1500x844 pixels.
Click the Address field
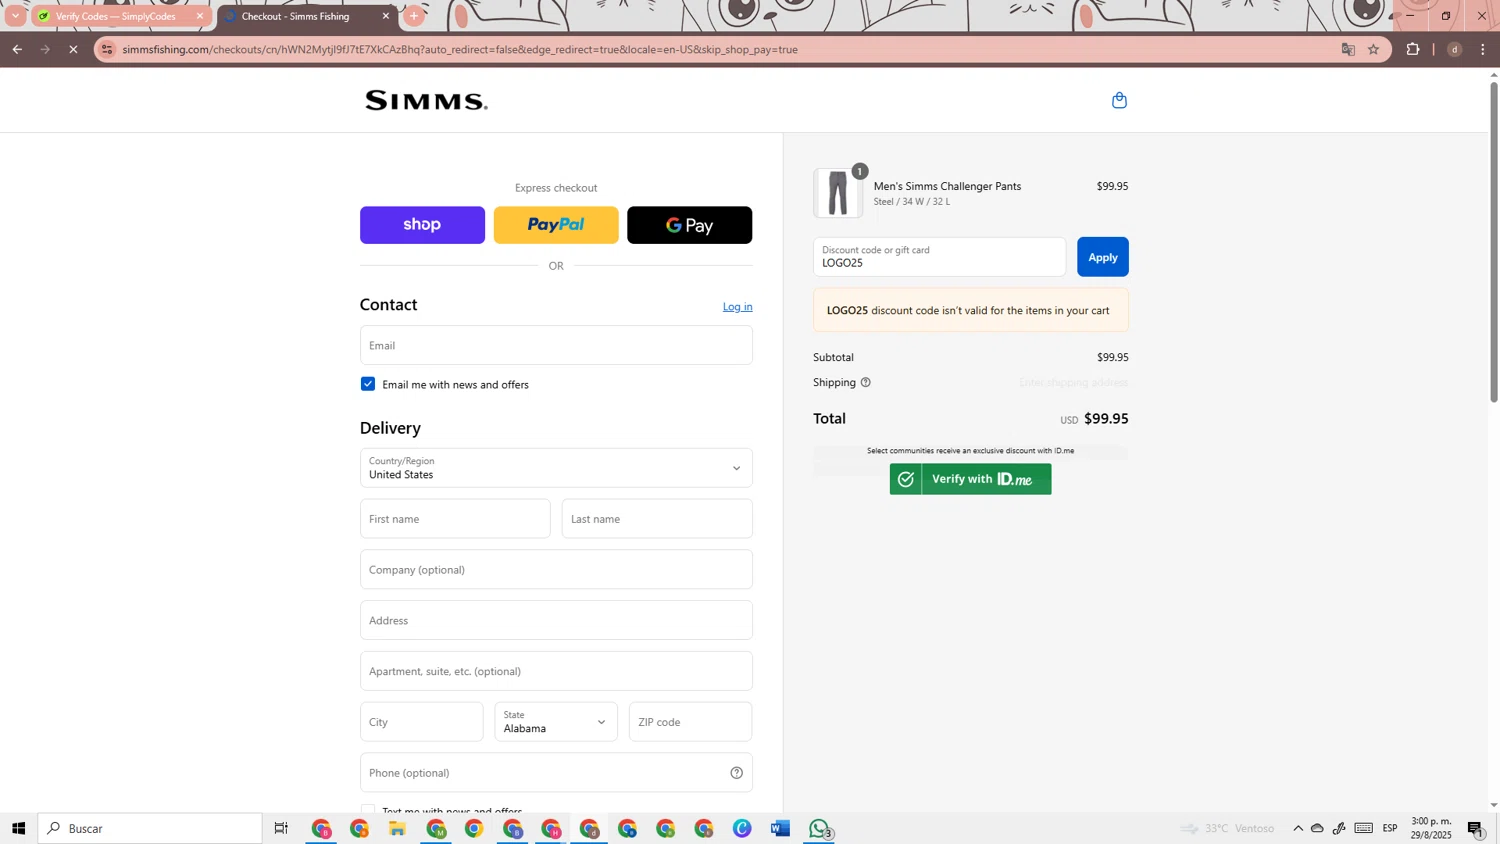click(x=556, y=620)
